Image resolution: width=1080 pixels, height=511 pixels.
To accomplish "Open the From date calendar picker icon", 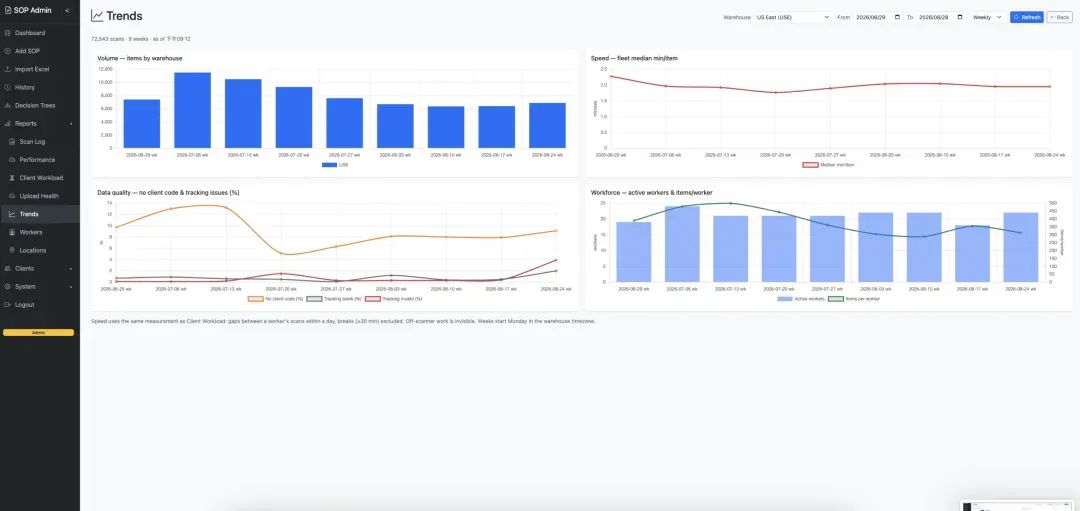I will tap(897, 17).
